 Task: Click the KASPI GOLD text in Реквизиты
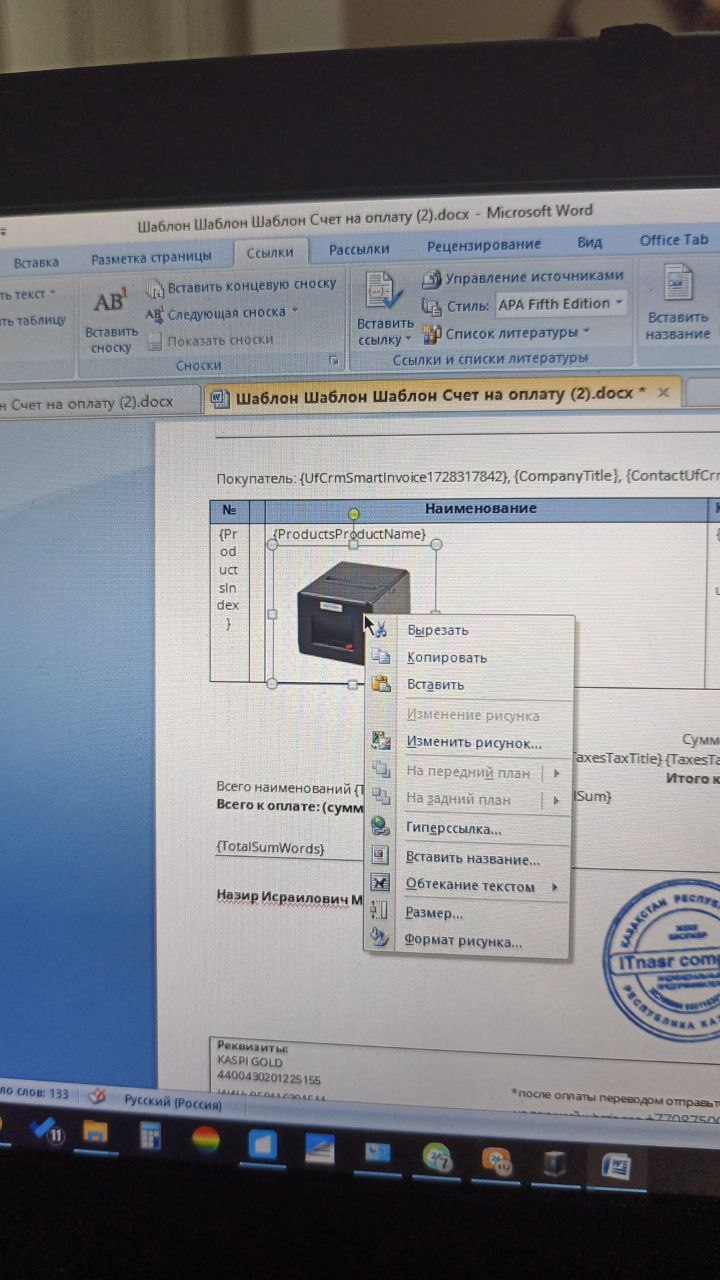tap(250, 1061)
